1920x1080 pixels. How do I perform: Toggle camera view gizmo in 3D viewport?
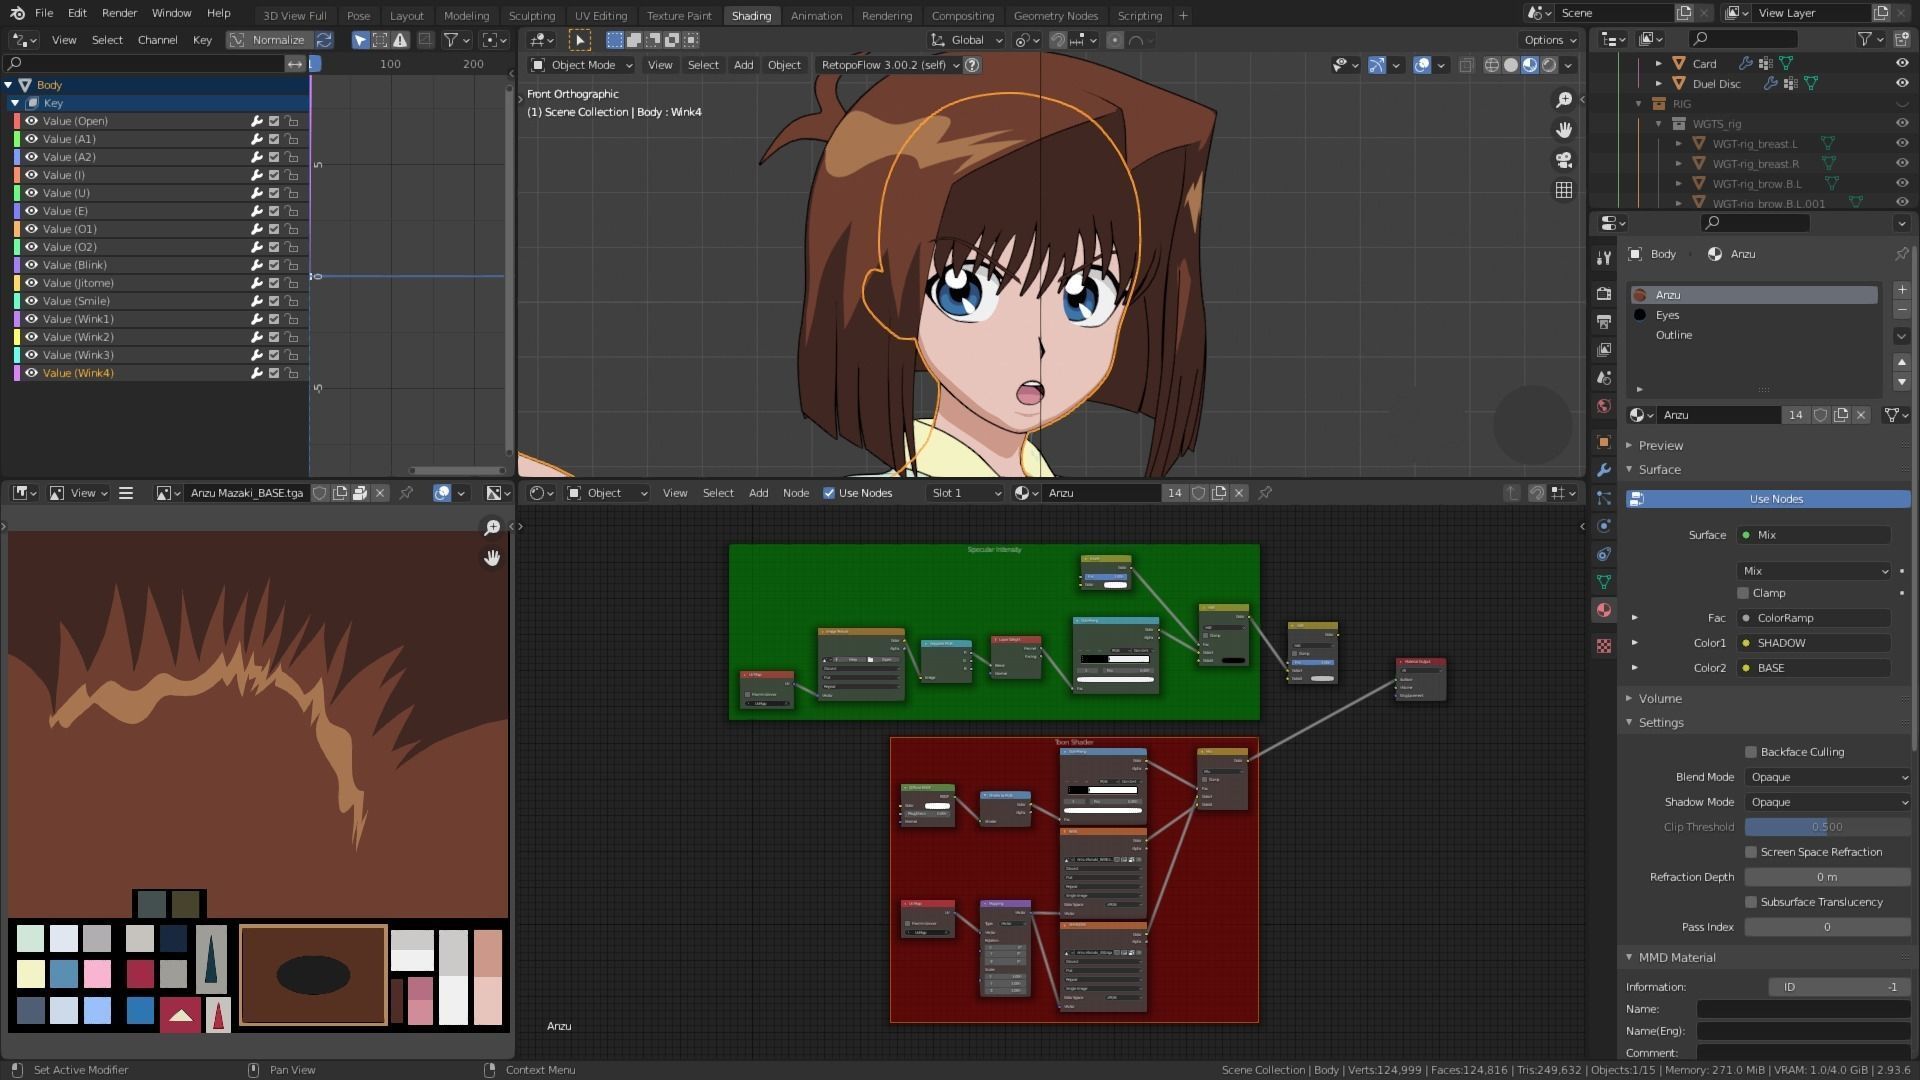[x=1563, y=160]
